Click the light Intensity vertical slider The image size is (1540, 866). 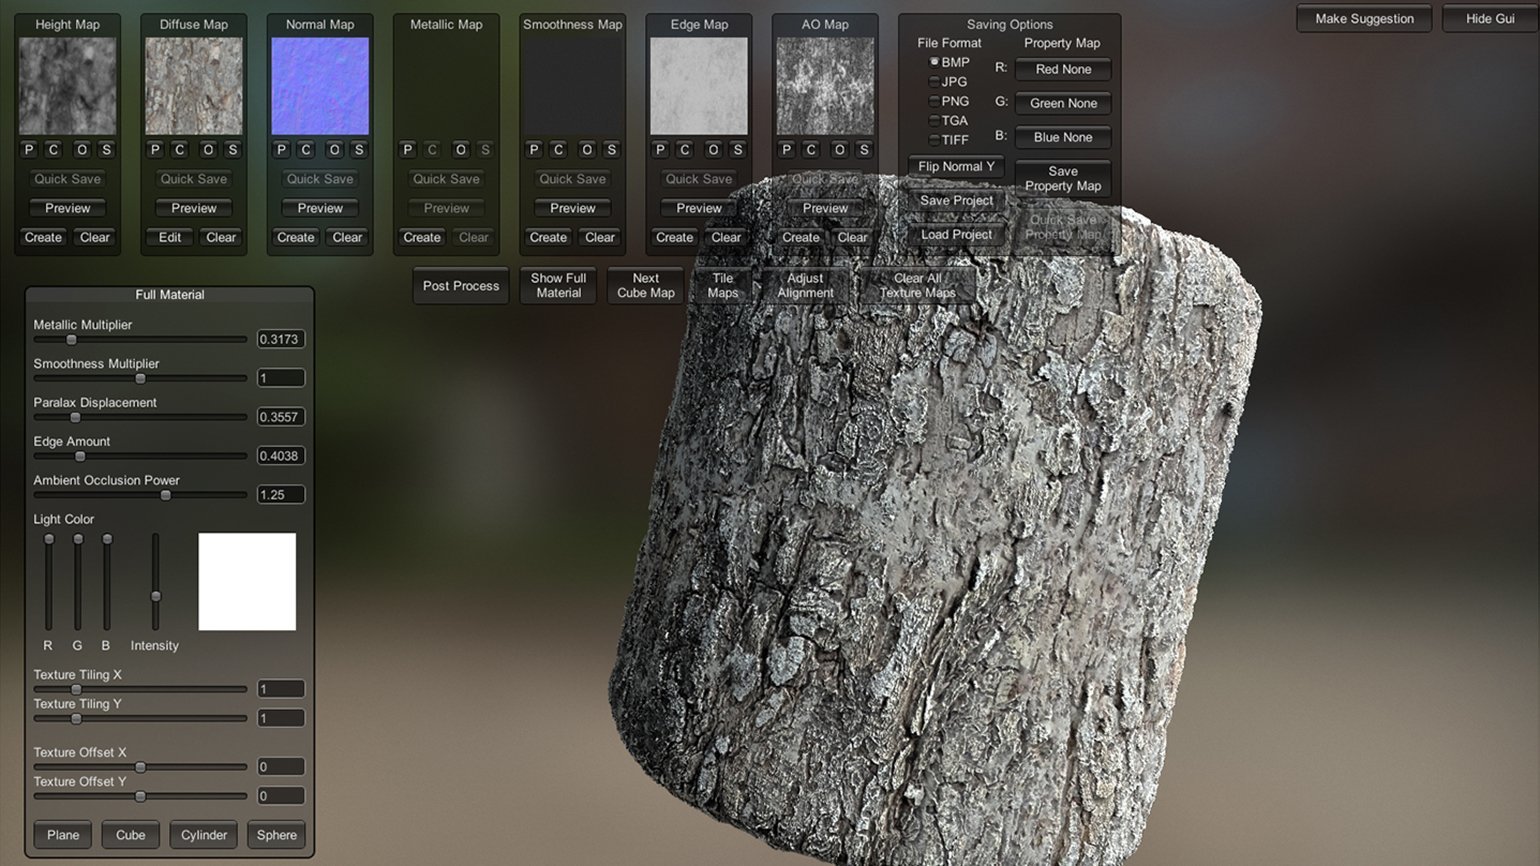(x=156, y=581)
